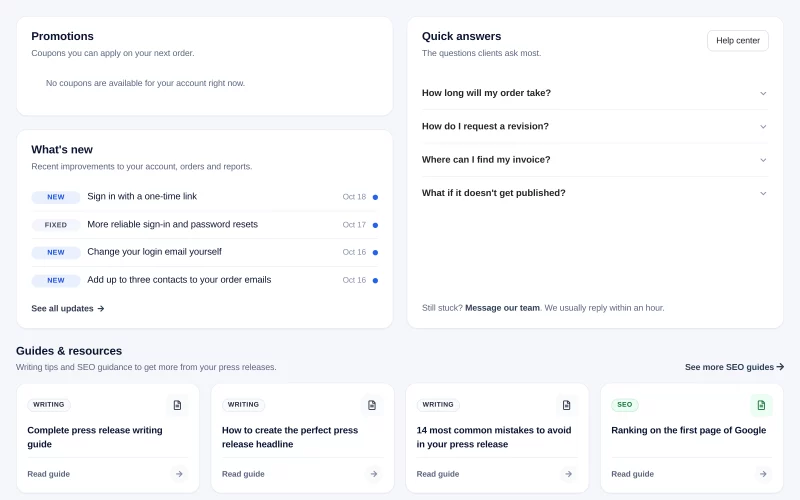Image resolution: width=800 pixels, height=500 pixels.
Task: Click arrow on perfect press release headline card
Action: (373, 474)
